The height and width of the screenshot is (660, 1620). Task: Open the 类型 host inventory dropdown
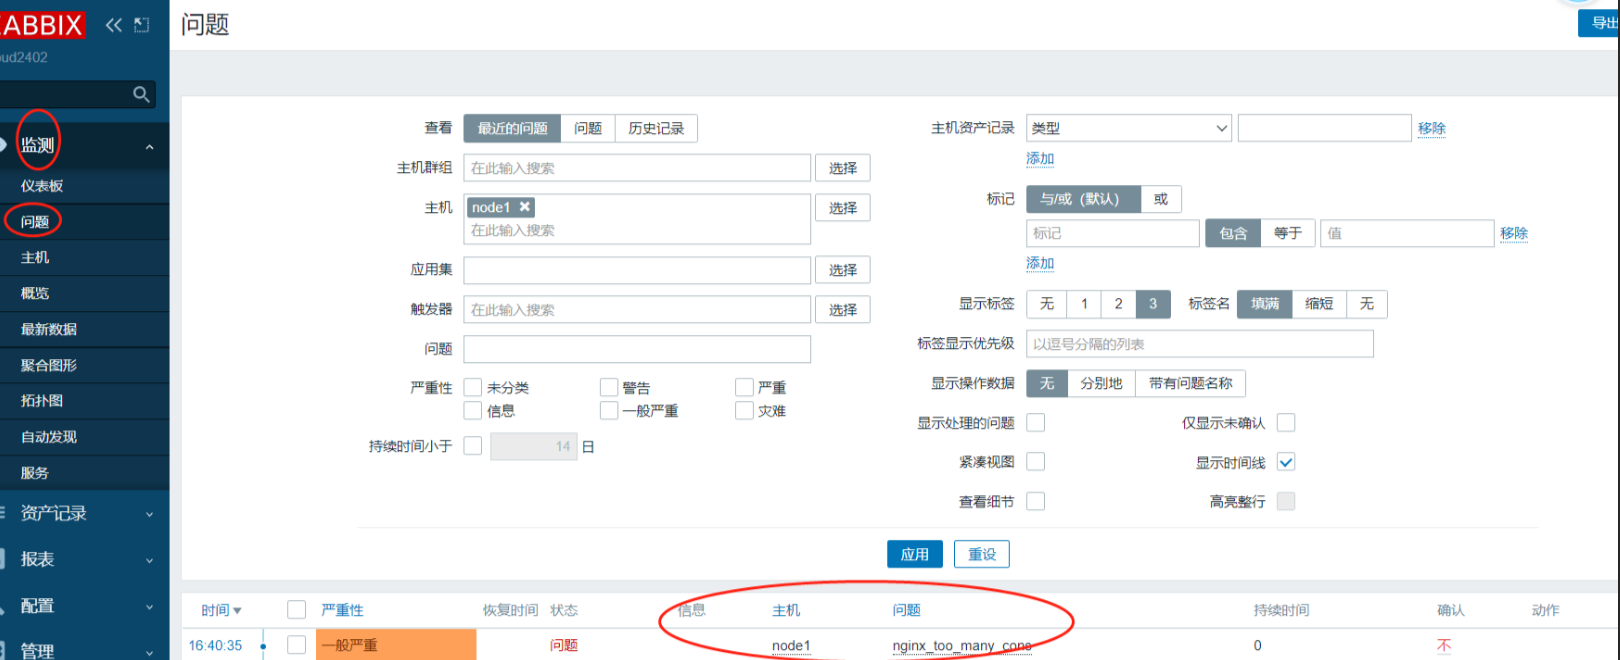pos(1128,128)
